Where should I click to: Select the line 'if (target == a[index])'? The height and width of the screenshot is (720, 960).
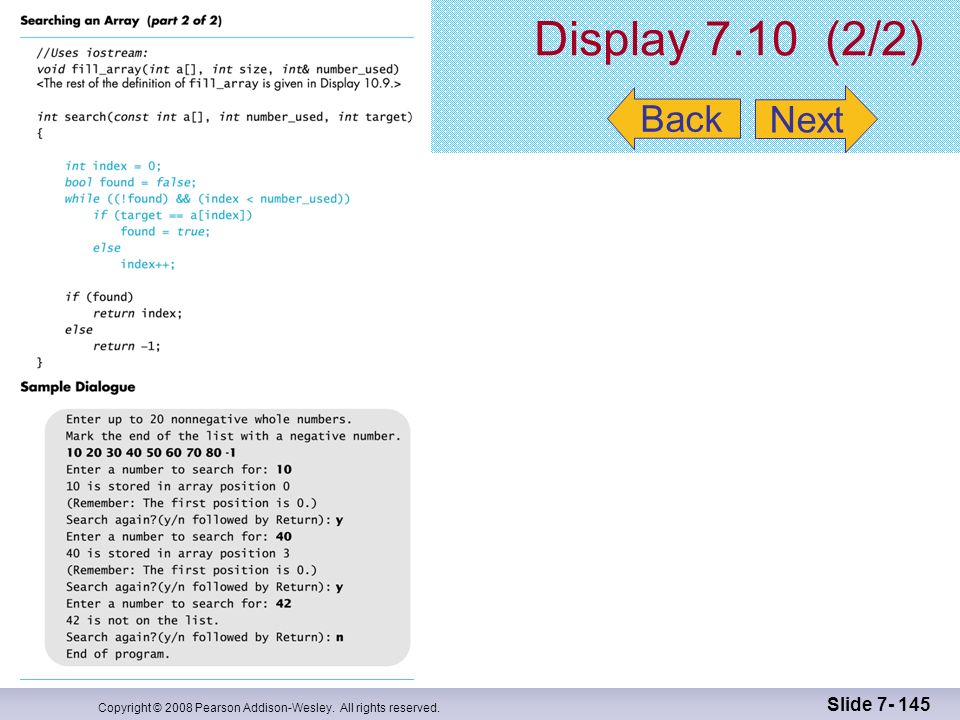click(173, 215)
